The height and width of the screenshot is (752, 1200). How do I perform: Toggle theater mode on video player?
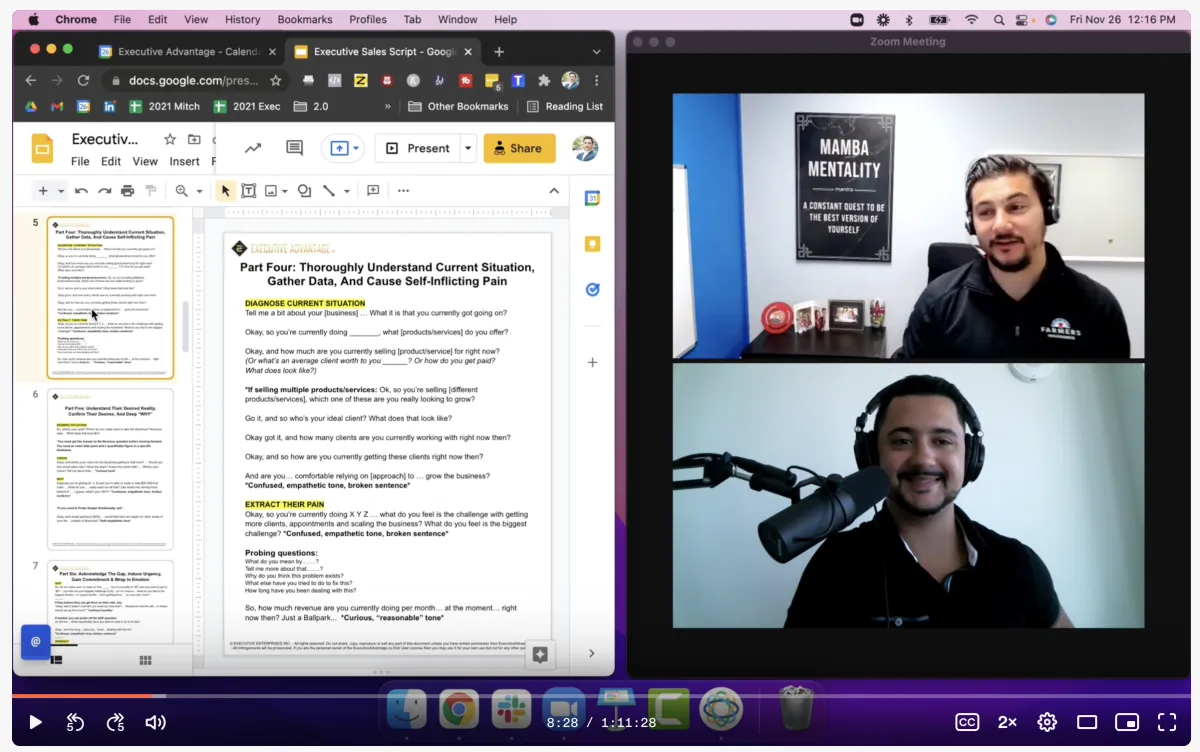pyautogui.click(x=1087, y=722)
